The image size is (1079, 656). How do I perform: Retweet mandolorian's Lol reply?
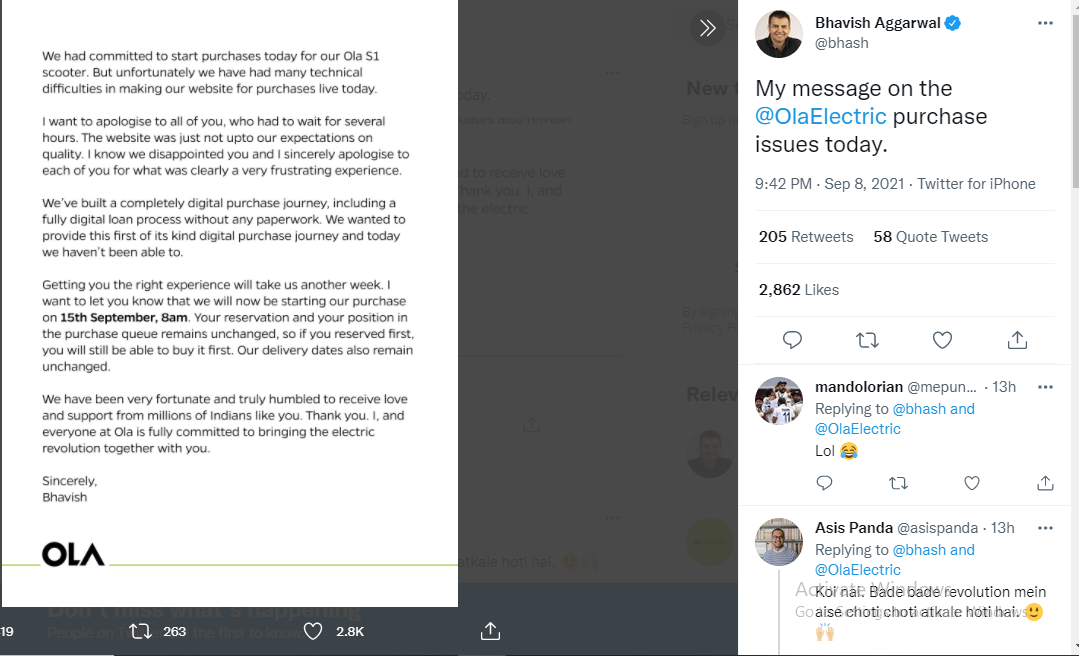[x=898, y=483]
